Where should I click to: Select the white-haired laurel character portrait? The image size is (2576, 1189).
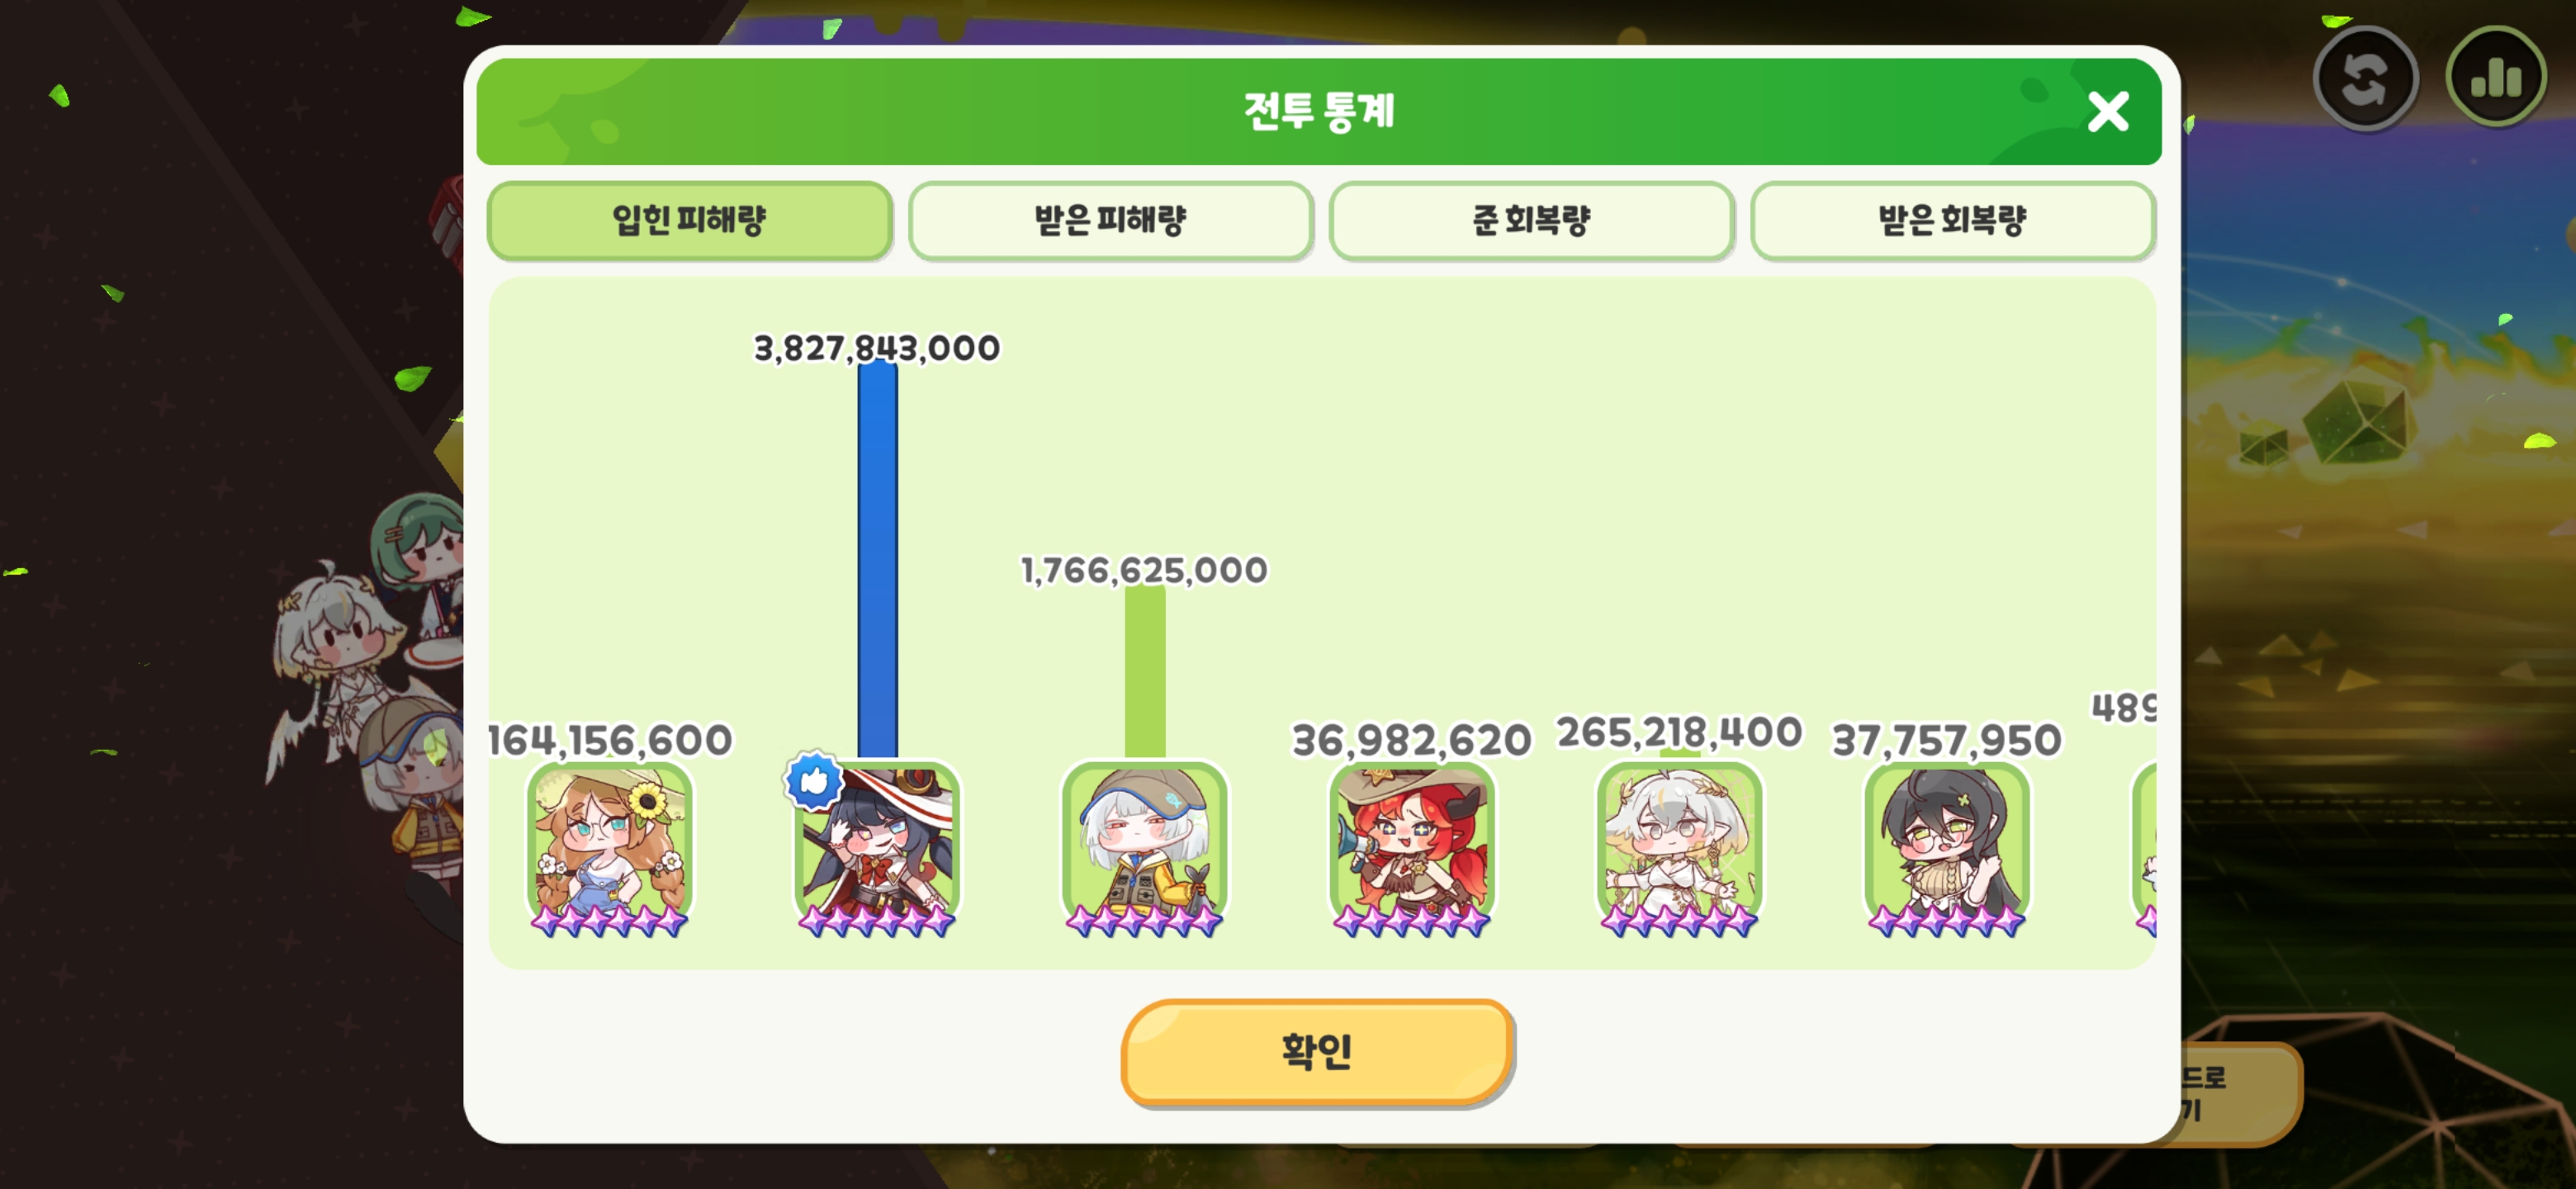[1679, 848]
